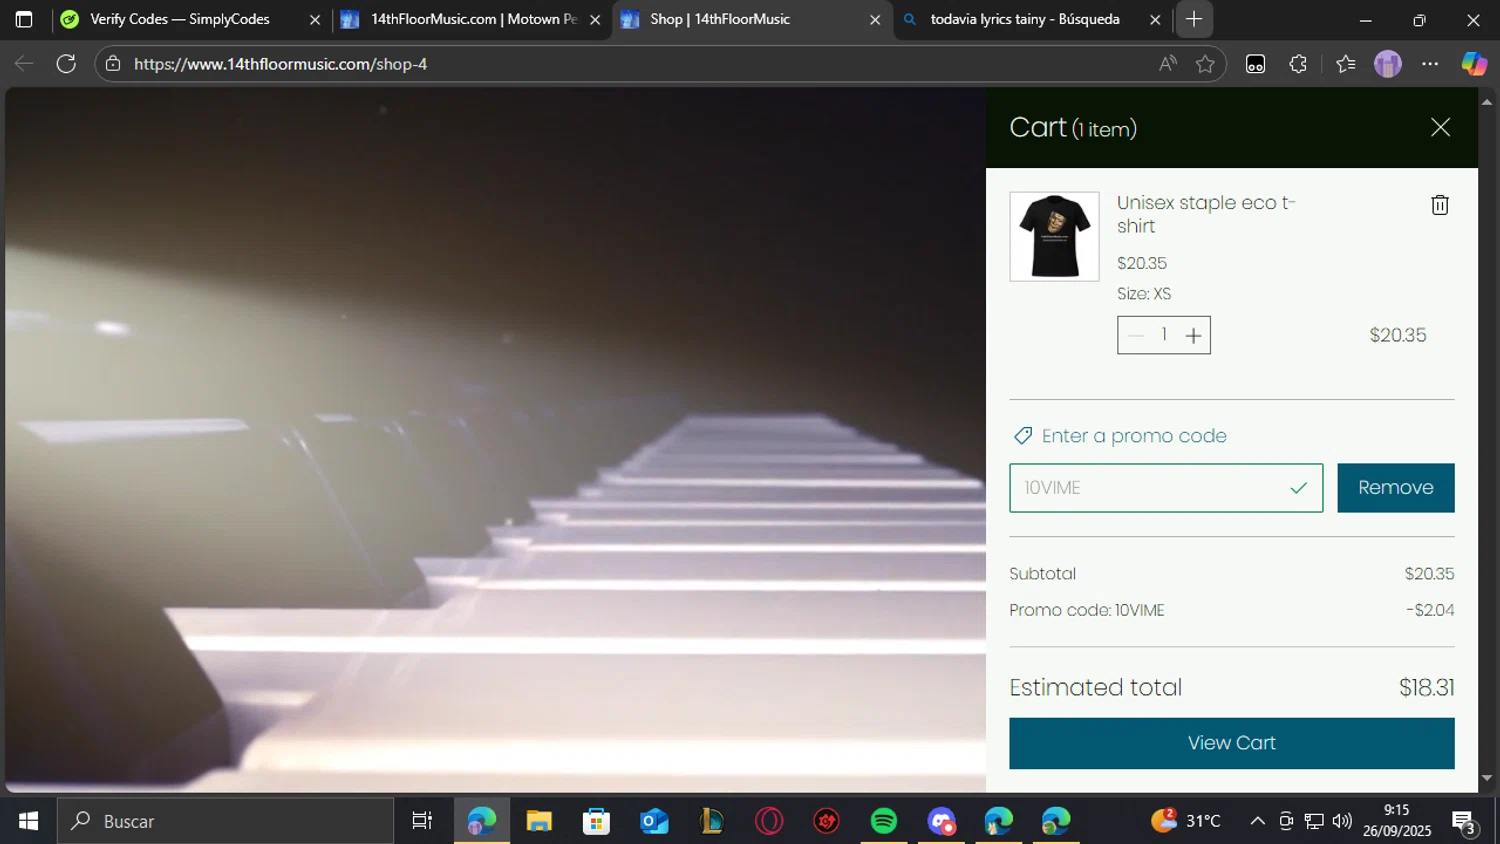
Task: Open Settings and more menu
Action: tap(1430, 64)
